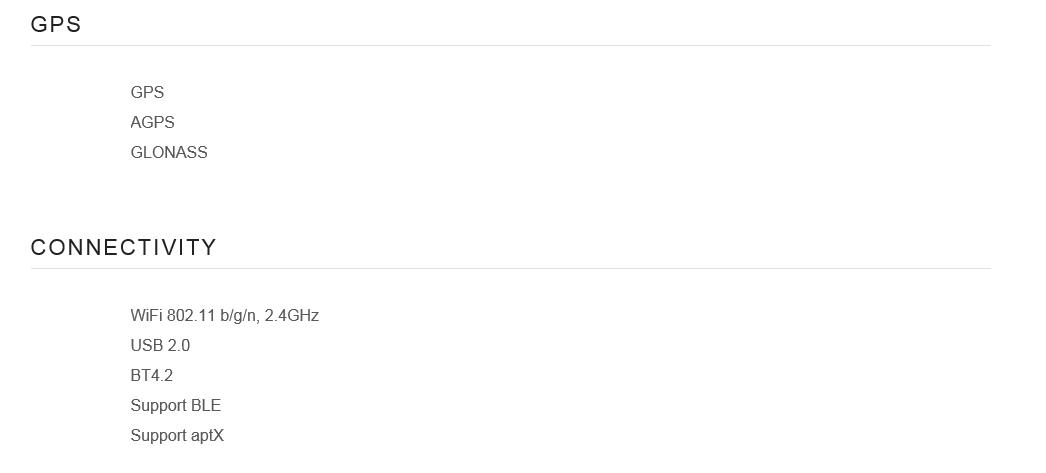Click the AGPS list entry
The width and height of the screenshot is (1046, 473).
click(152, 122)
